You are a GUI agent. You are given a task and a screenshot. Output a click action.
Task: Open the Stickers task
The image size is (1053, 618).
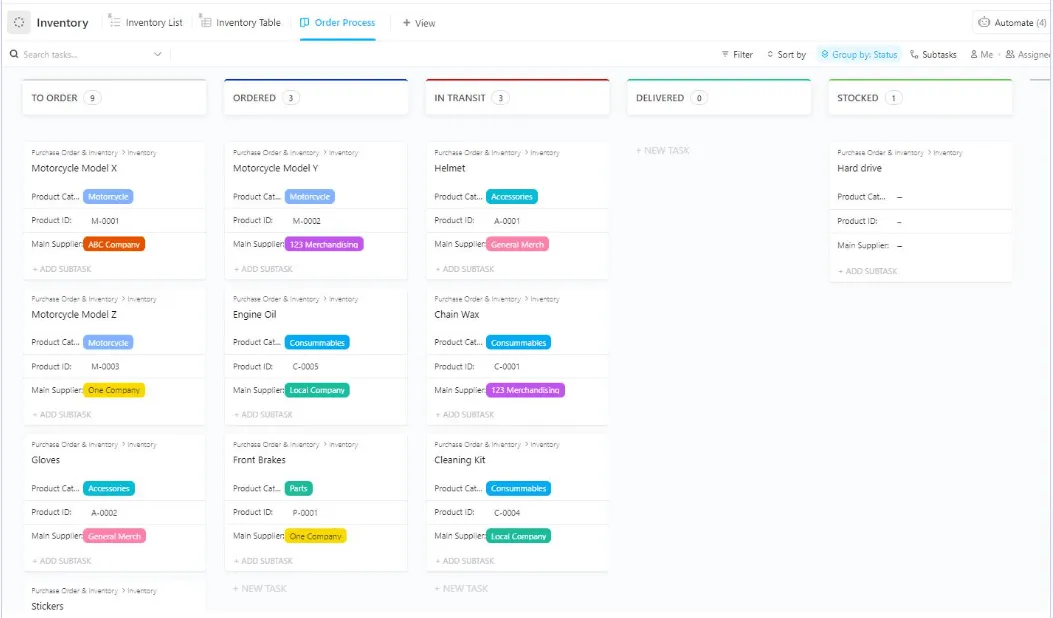pyautogui.click(x=48, y=606)
